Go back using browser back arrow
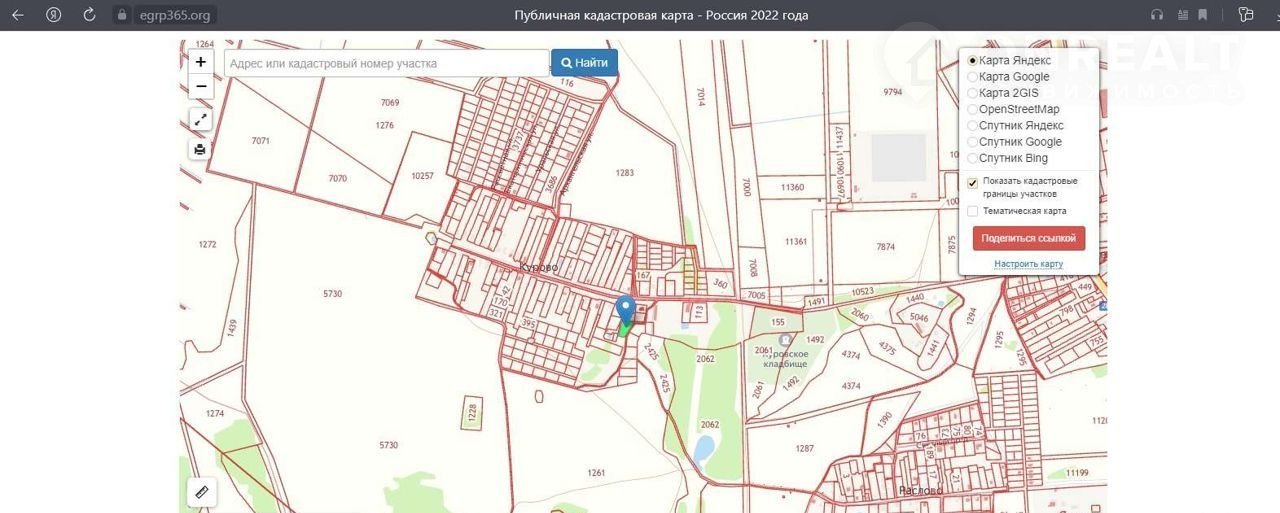This screenshot has height=513, width=1280. click(17, 15)
